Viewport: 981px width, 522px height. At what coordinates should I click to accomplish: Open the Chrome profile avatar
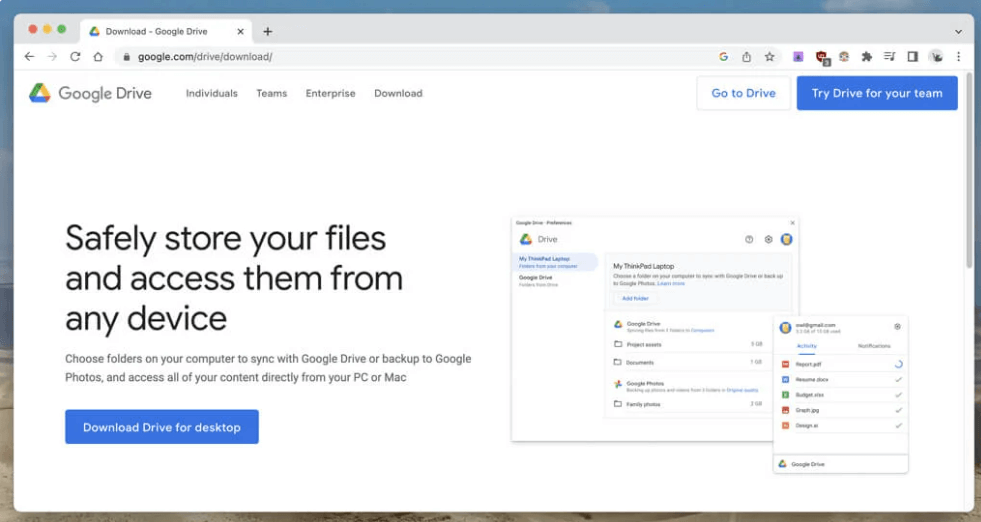pyautogui.click(x=936, y=56)
